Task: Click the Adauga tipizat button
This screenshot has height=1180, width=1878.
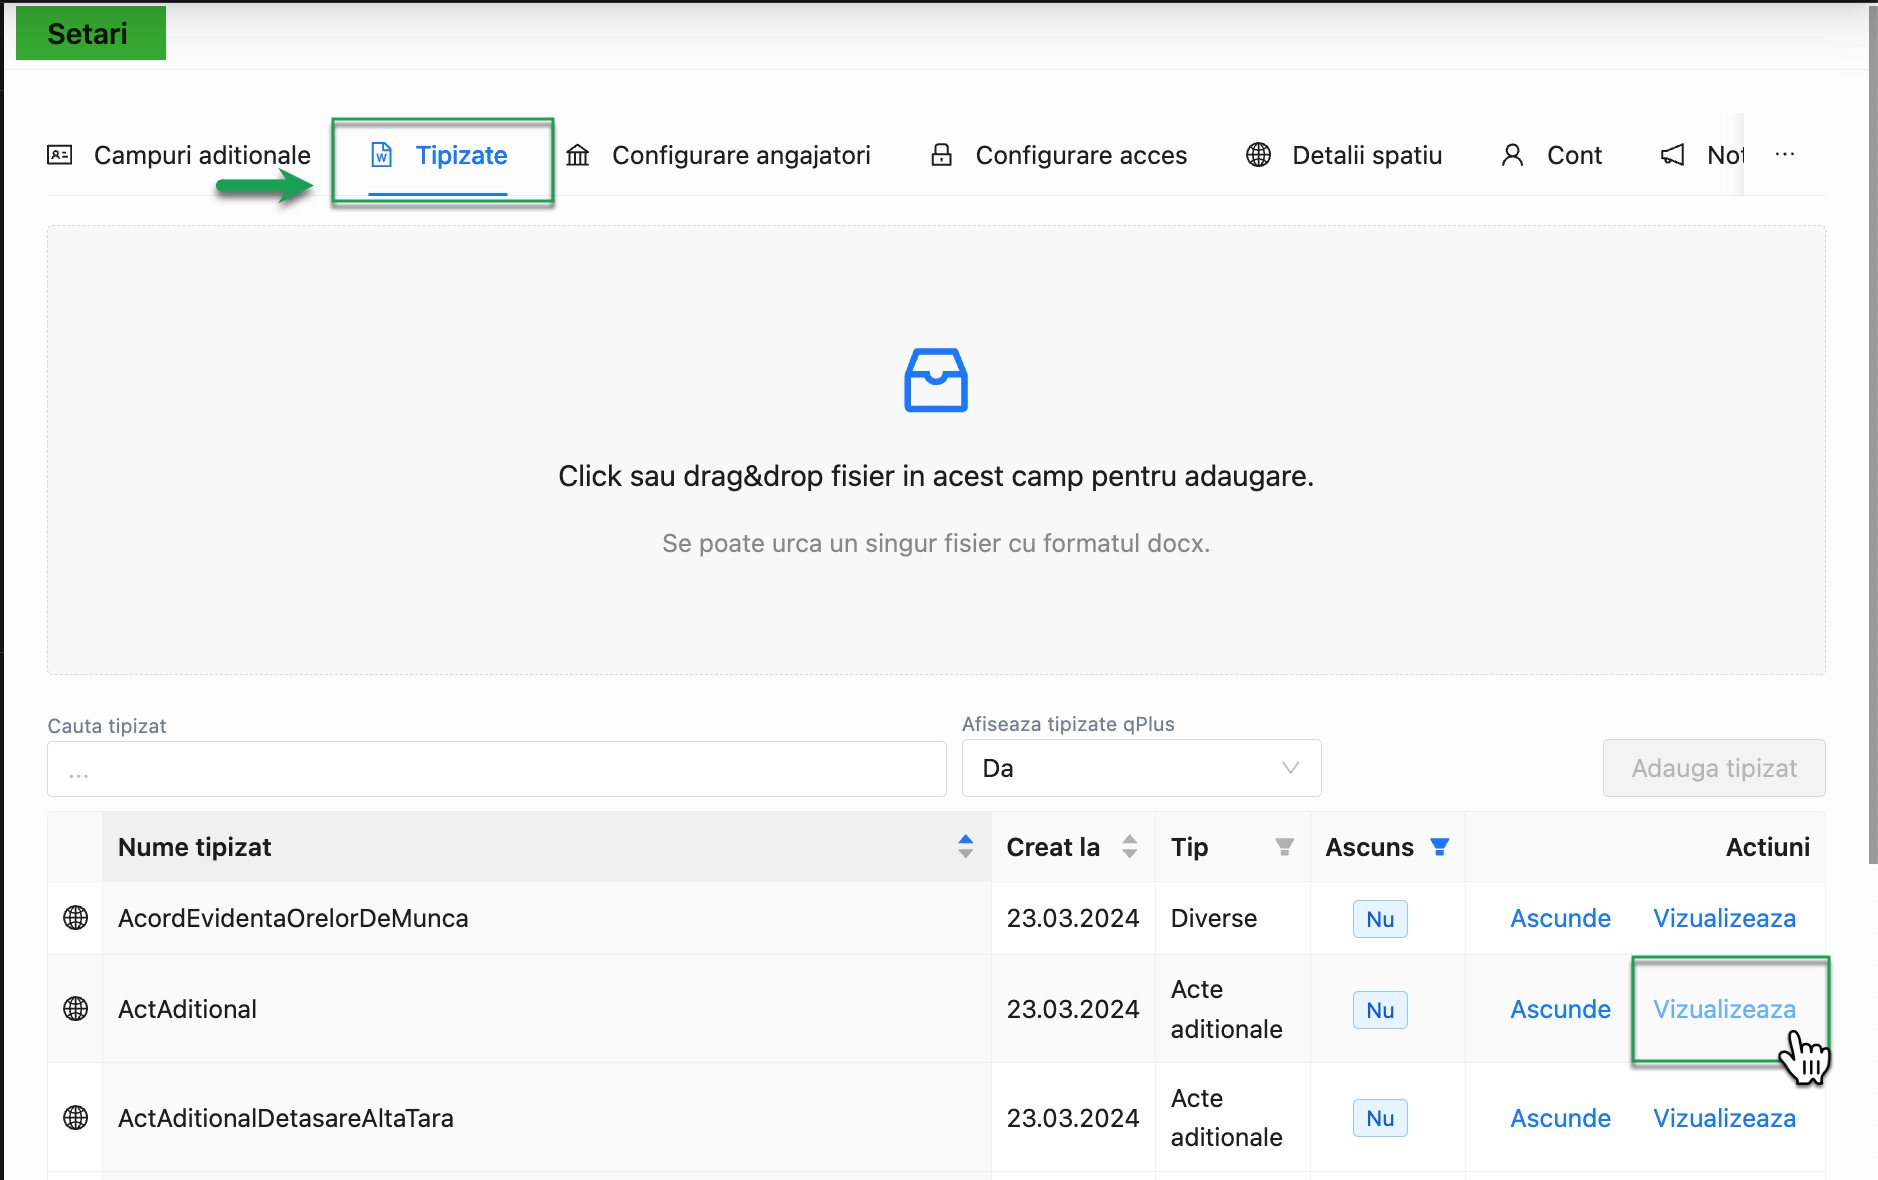Action: [1714, 768]
